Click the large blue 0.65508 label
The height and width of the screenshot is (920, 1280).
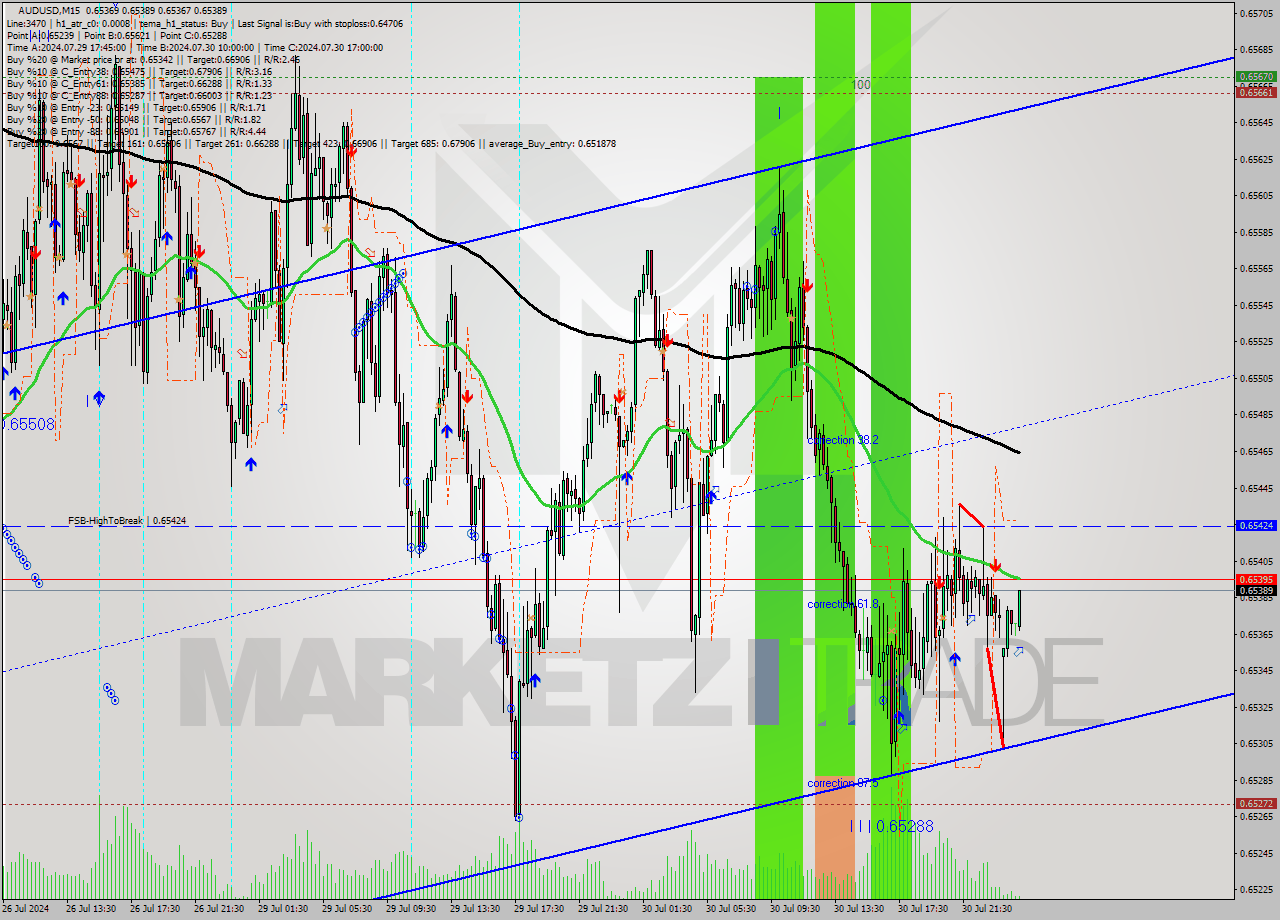(x=28, y=424)
